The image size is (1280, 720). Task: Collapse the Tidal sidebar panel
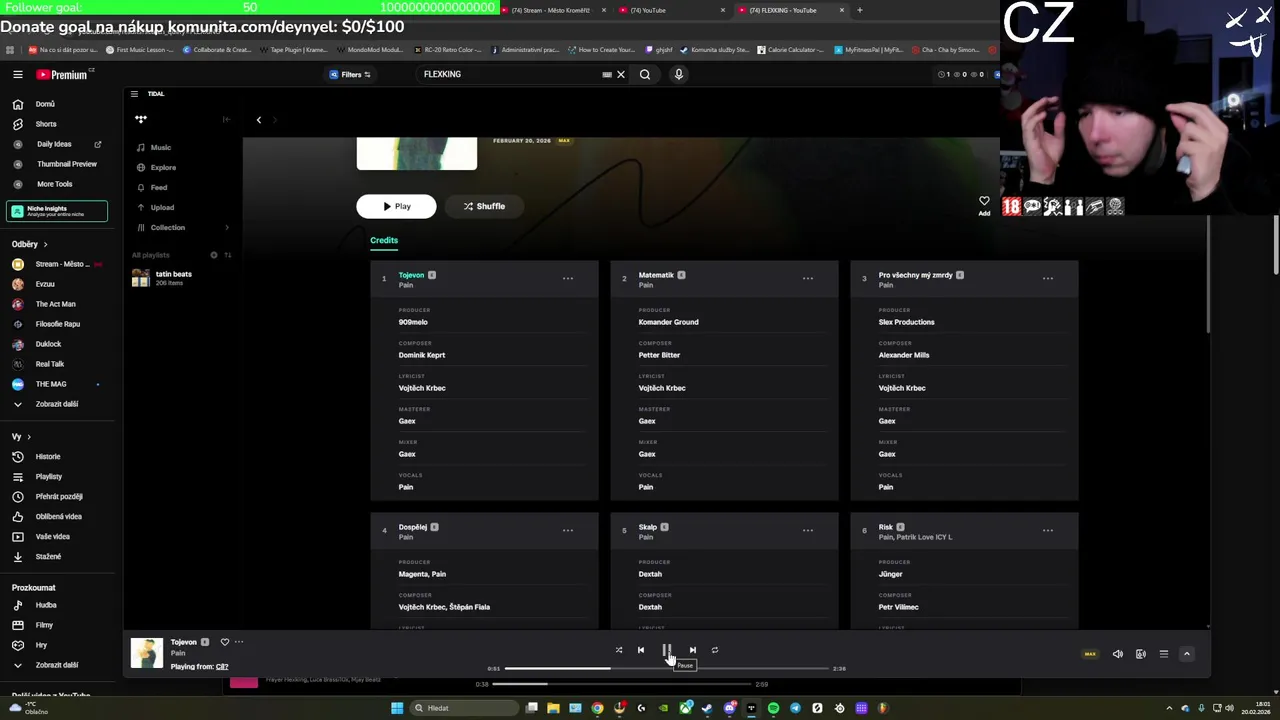[226, 119]
